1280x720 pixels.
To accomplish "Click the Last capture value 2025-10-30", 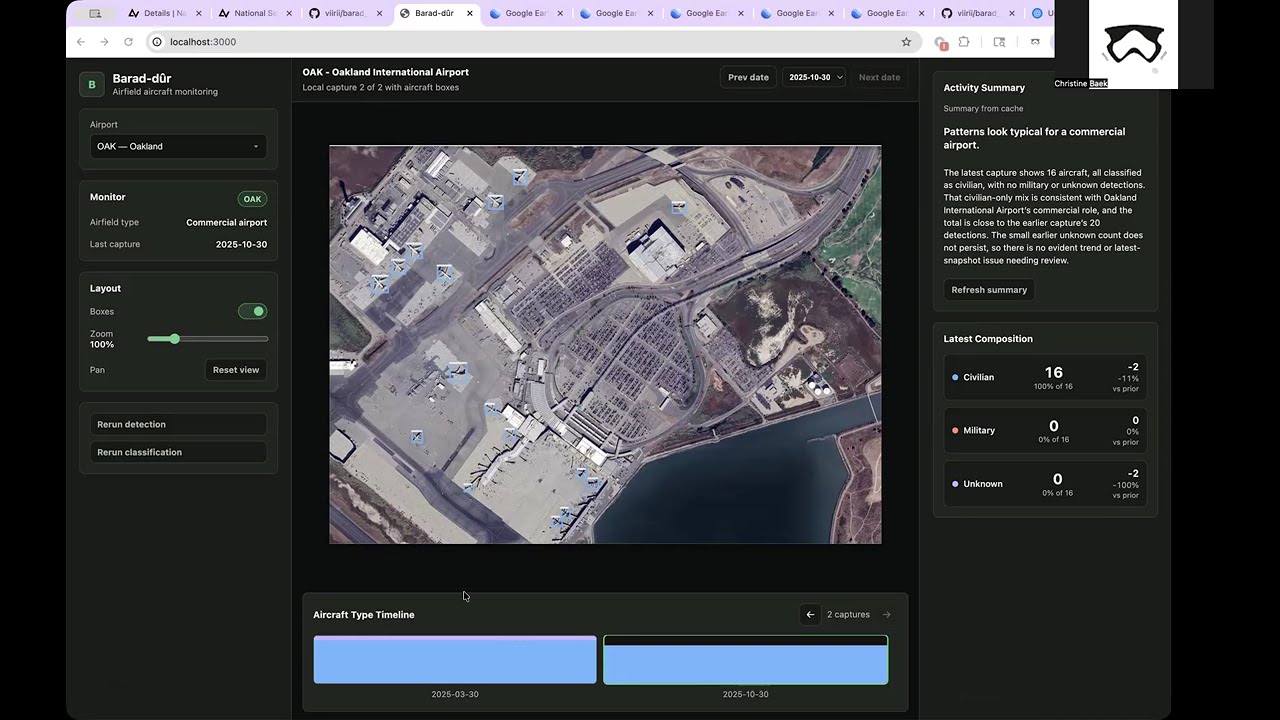I will click(x=241, y=245).
